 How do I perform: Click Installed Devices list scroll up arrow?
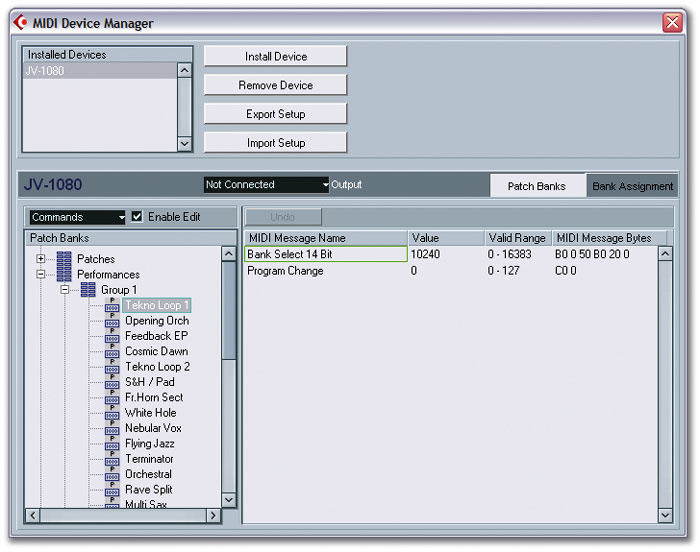(184, 71)
